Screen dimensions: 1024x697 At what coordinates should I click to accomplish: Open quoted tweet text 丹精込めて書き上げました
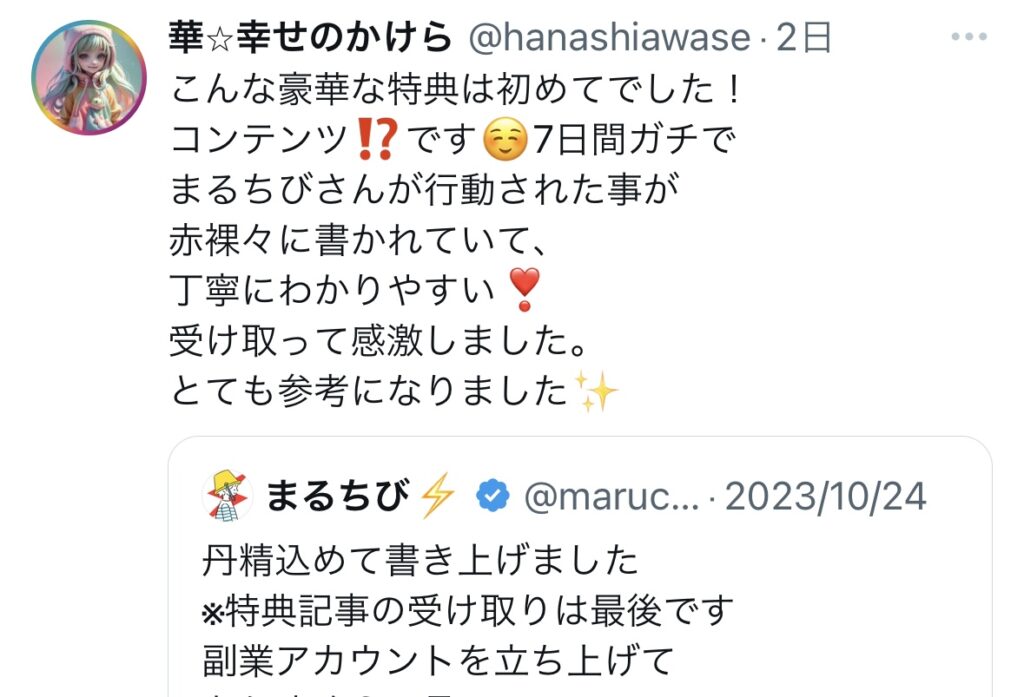click(x=420, y=560)
